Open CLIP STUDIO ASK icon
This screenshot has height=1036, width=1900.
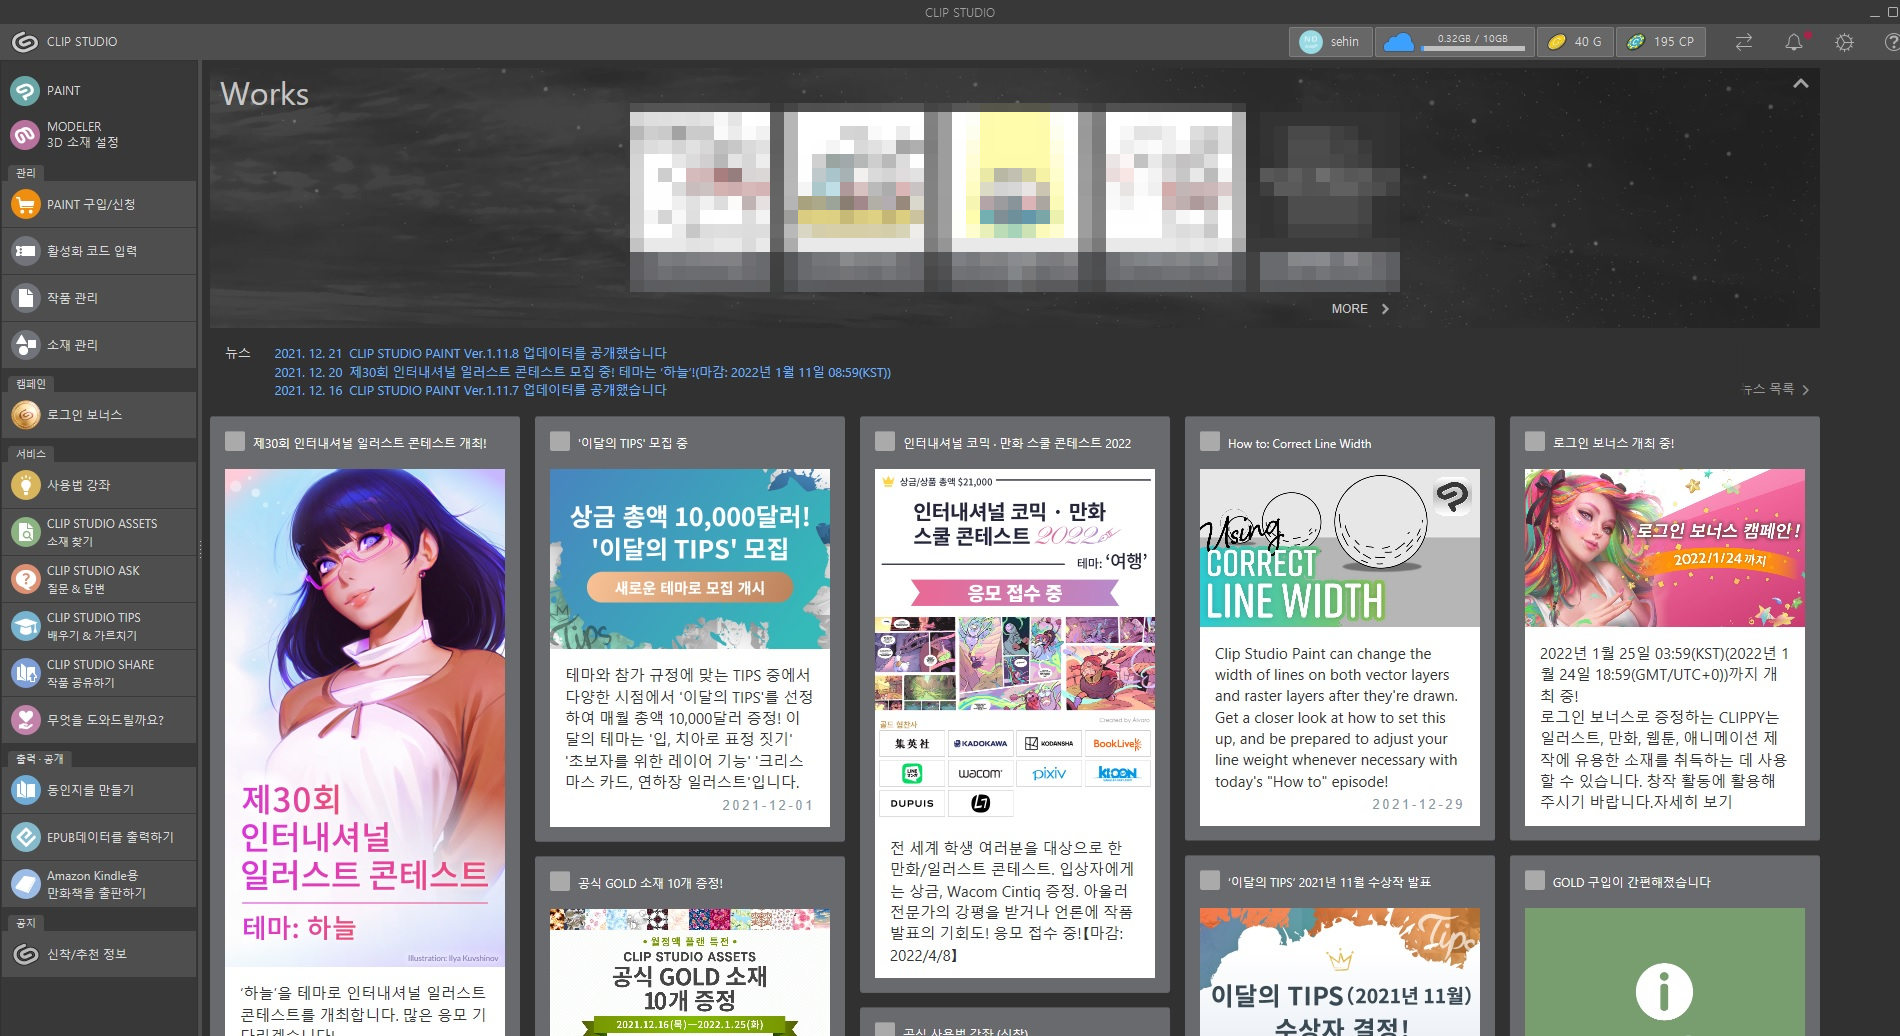coord(24,579)
